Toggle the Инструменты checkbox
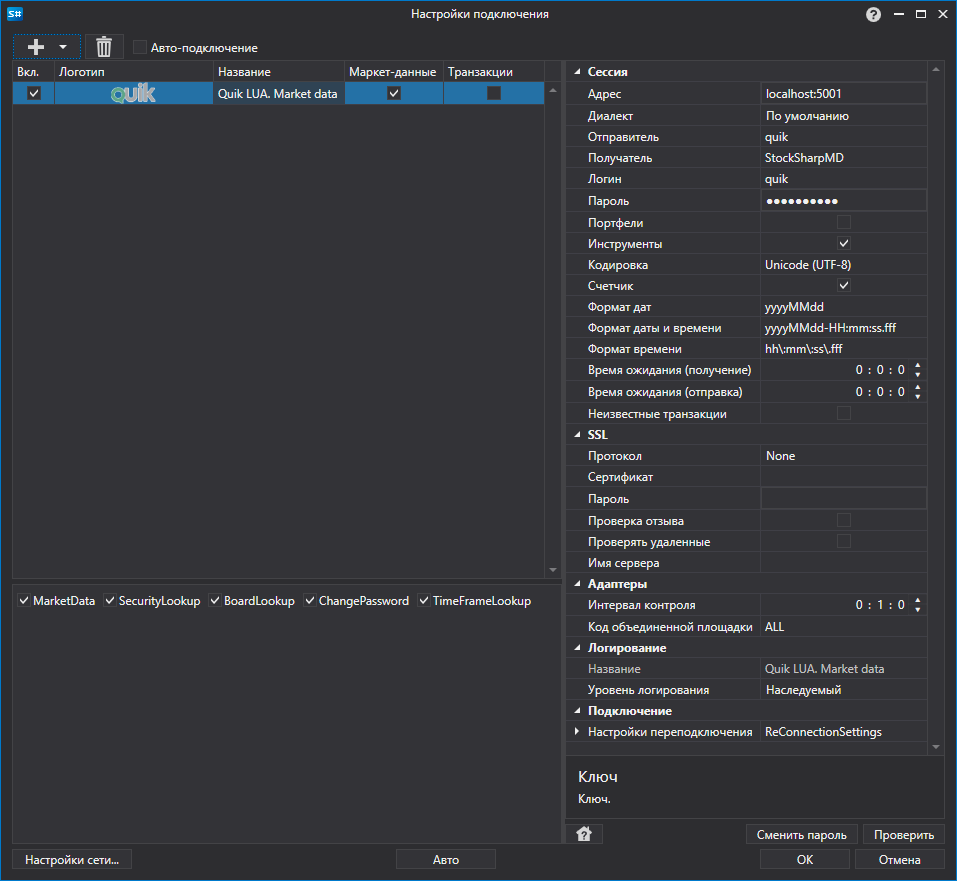Viewport: 957px width, 881px height. [x=844, y=243]
